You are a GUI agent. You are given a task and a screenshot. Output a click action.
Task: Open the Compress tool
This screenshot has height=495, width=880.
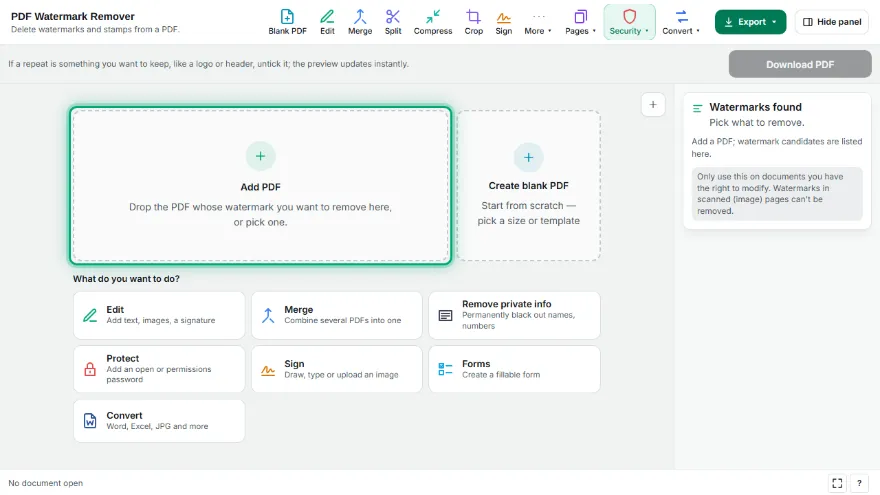tap(433, 22)
